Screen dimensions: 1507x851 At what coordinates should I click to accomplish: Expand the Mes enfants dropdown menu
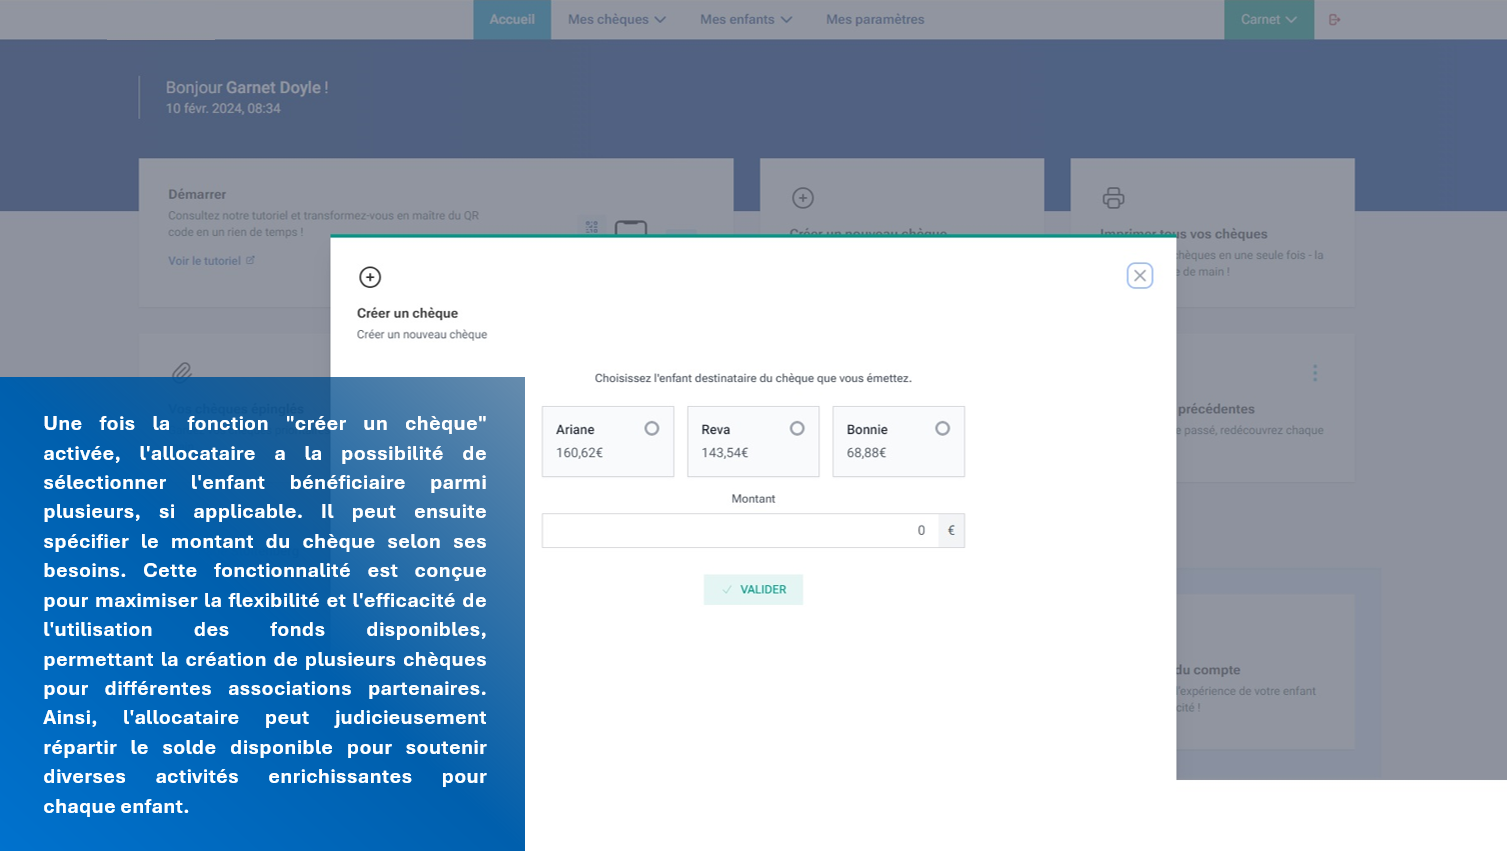(x=745, y=19)
